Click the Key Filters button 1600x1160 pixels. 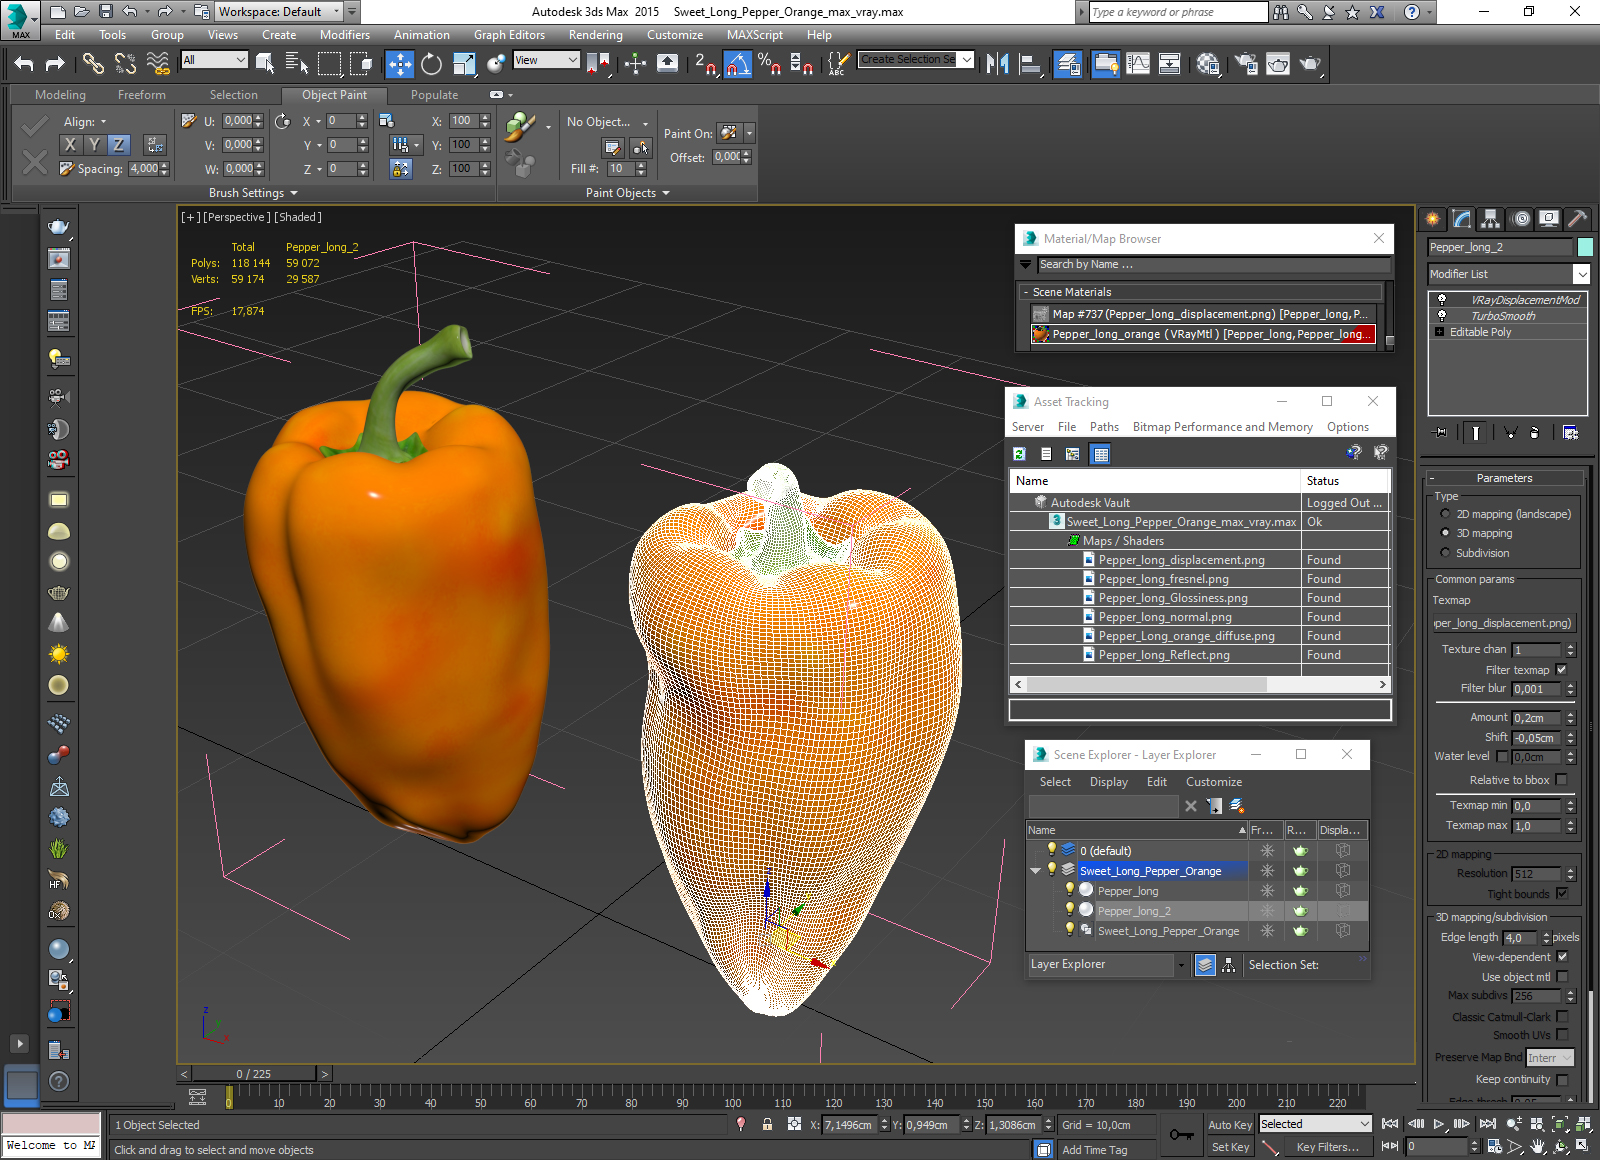point(1327,1147)
